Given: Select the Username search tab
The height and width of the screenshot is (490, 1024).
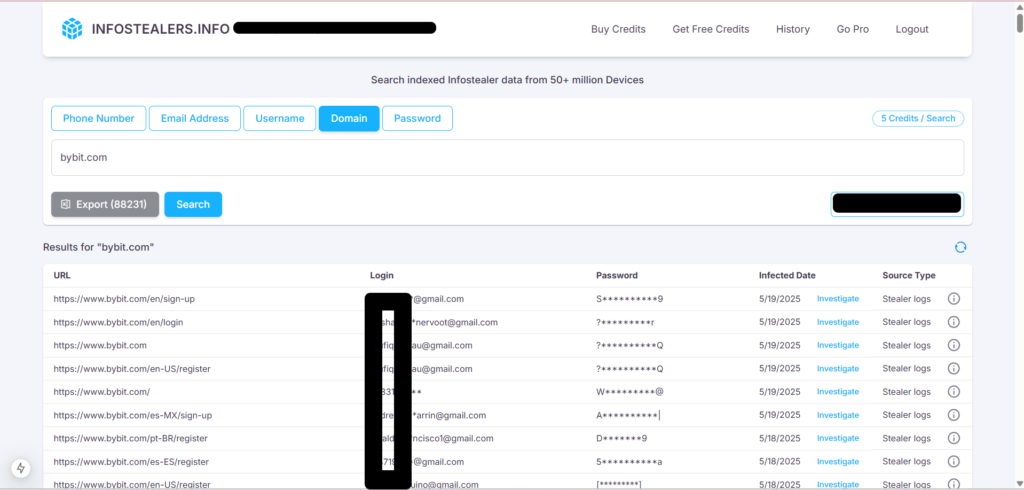Looking at the screenshot, I should pyautogui.click(x=280, y=118).
